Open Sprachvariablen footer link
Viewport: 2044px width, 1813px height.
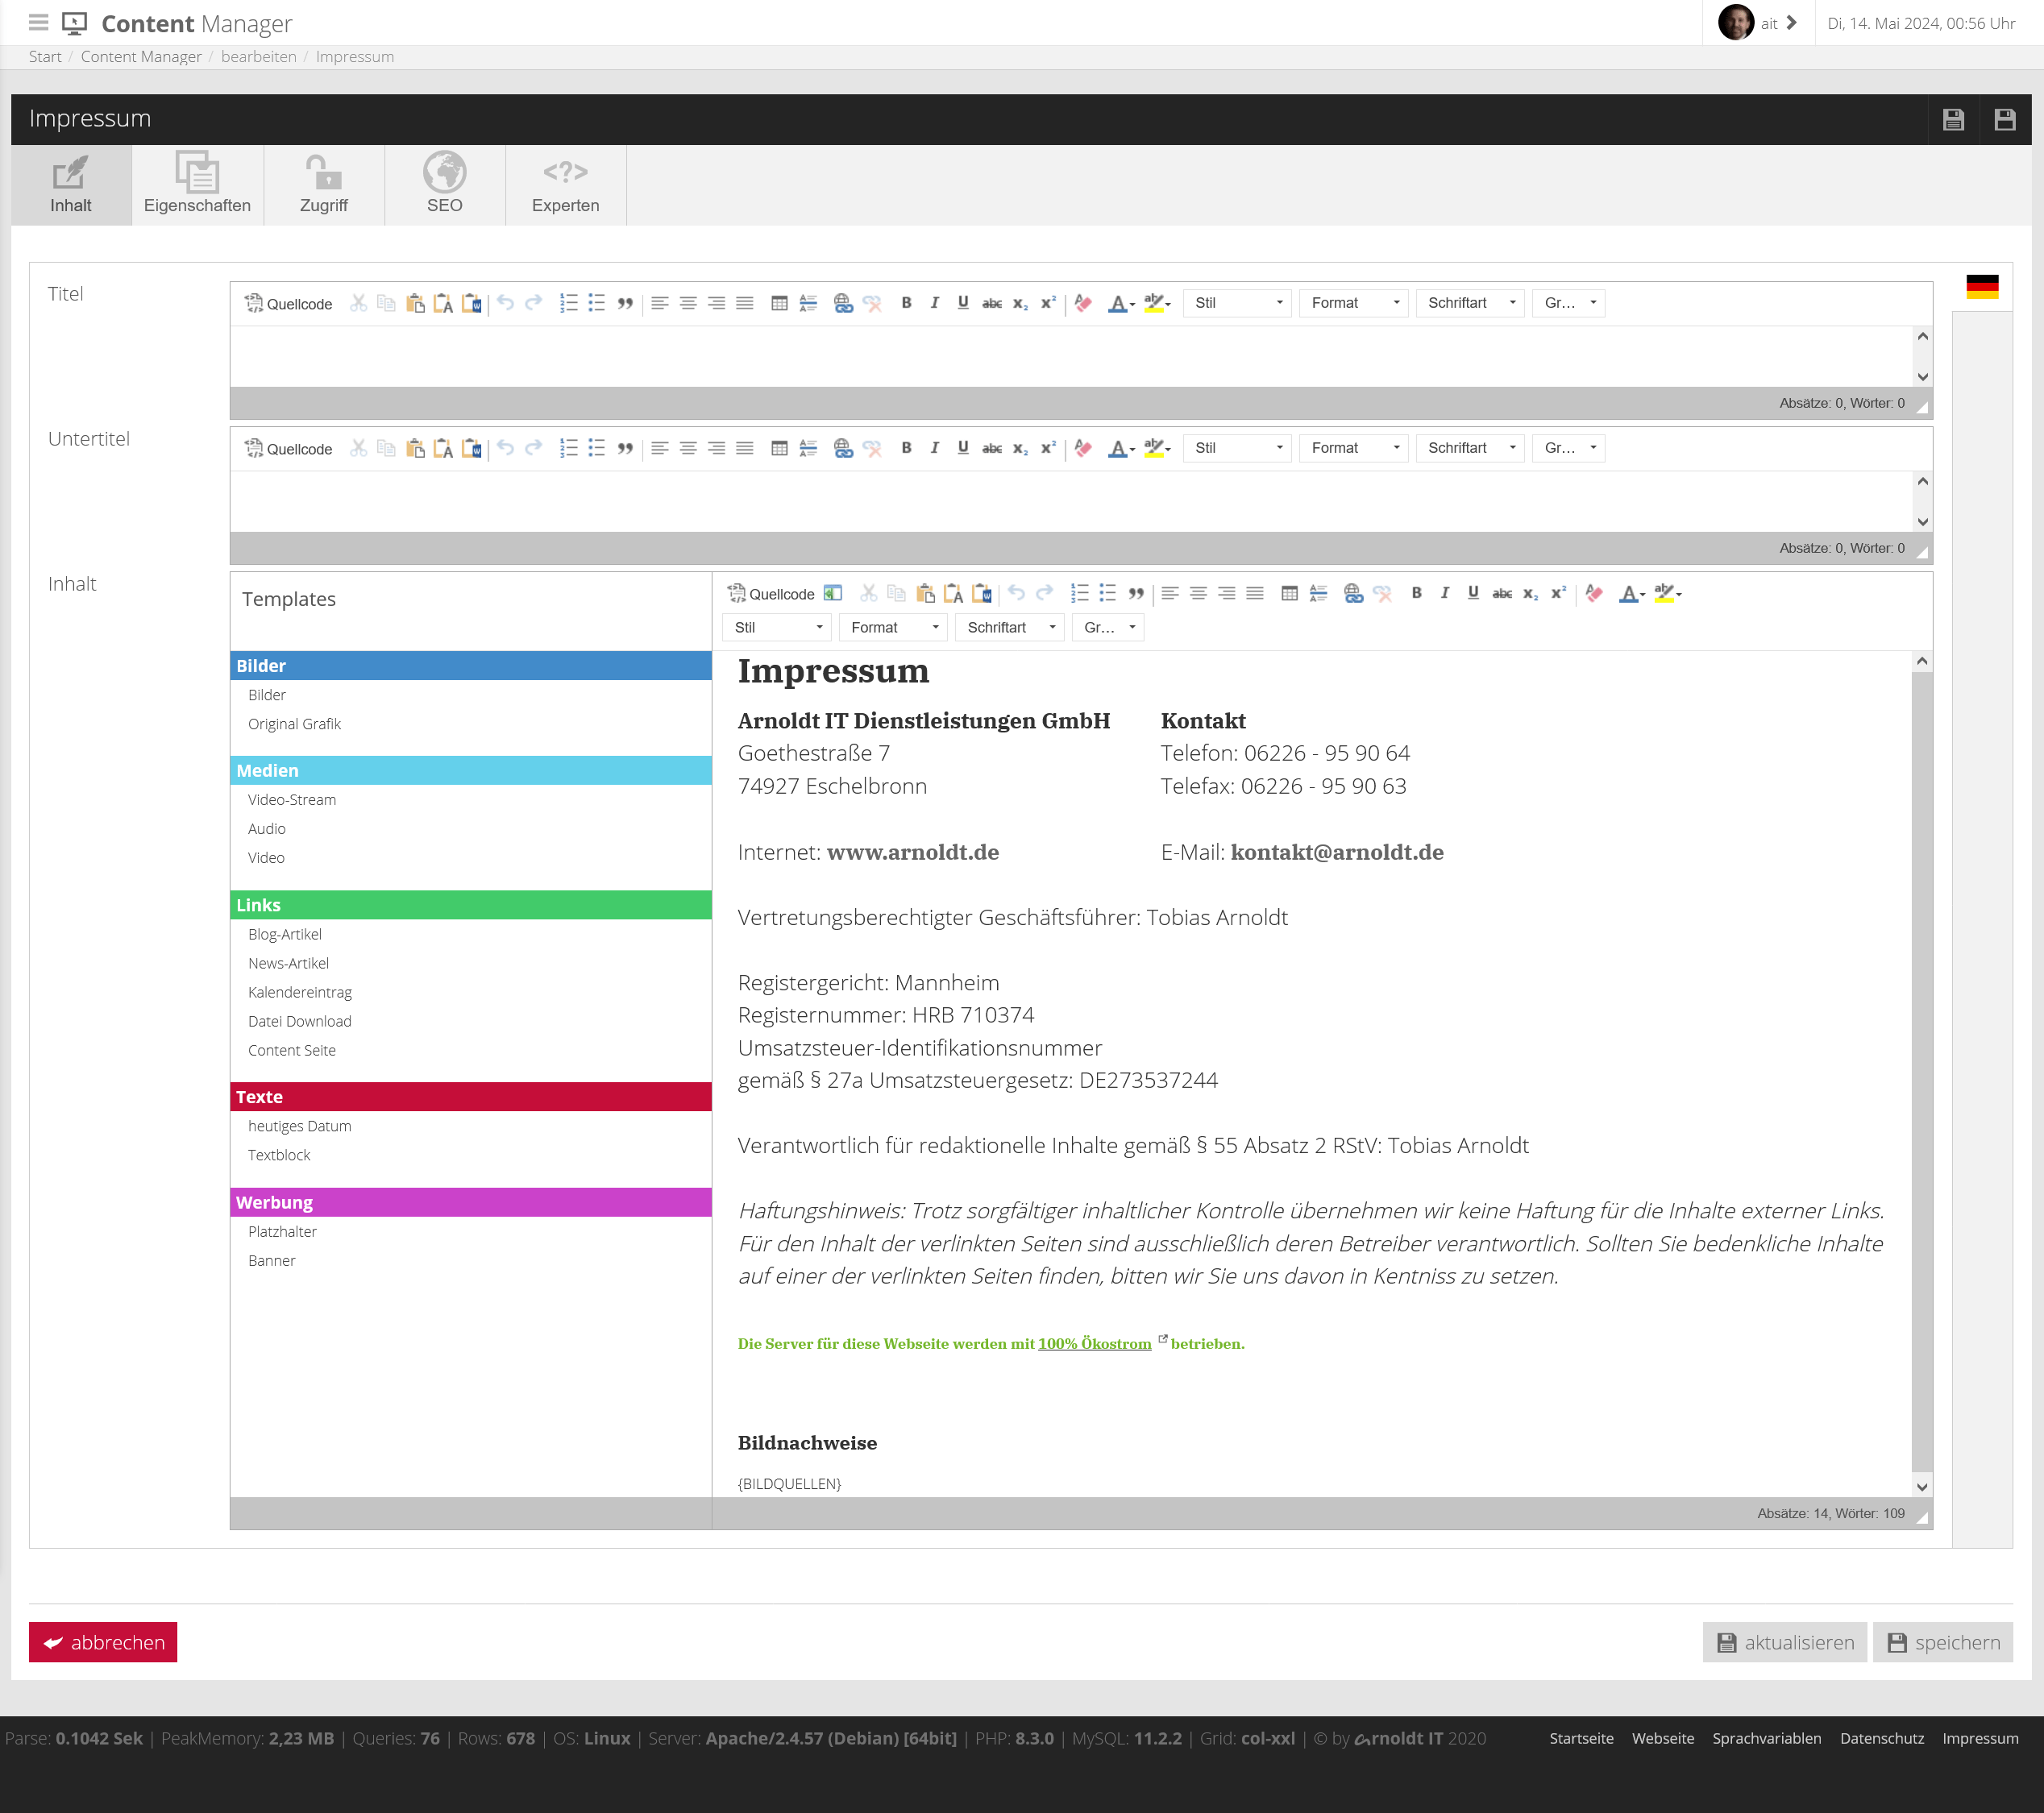coord(1766,1738)
